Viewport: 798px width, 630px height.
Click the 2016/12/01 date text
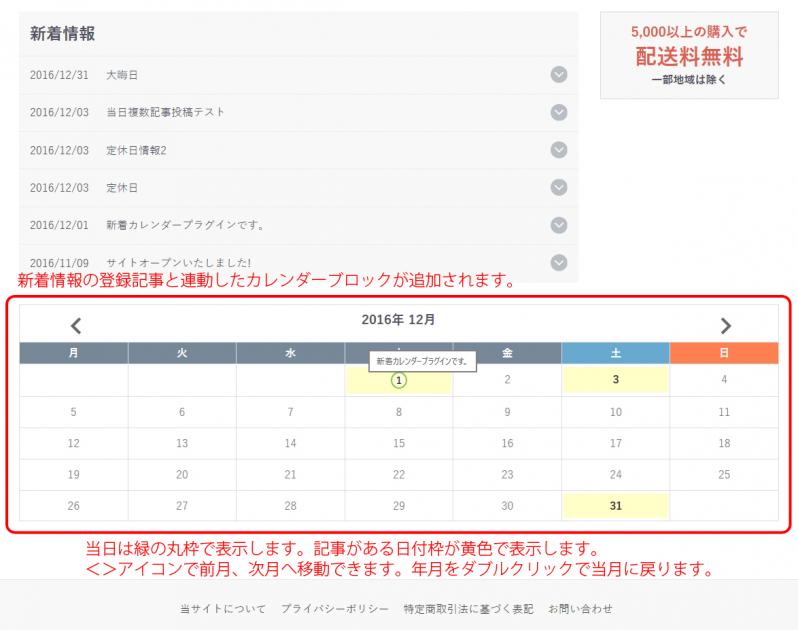coord(59,225)
